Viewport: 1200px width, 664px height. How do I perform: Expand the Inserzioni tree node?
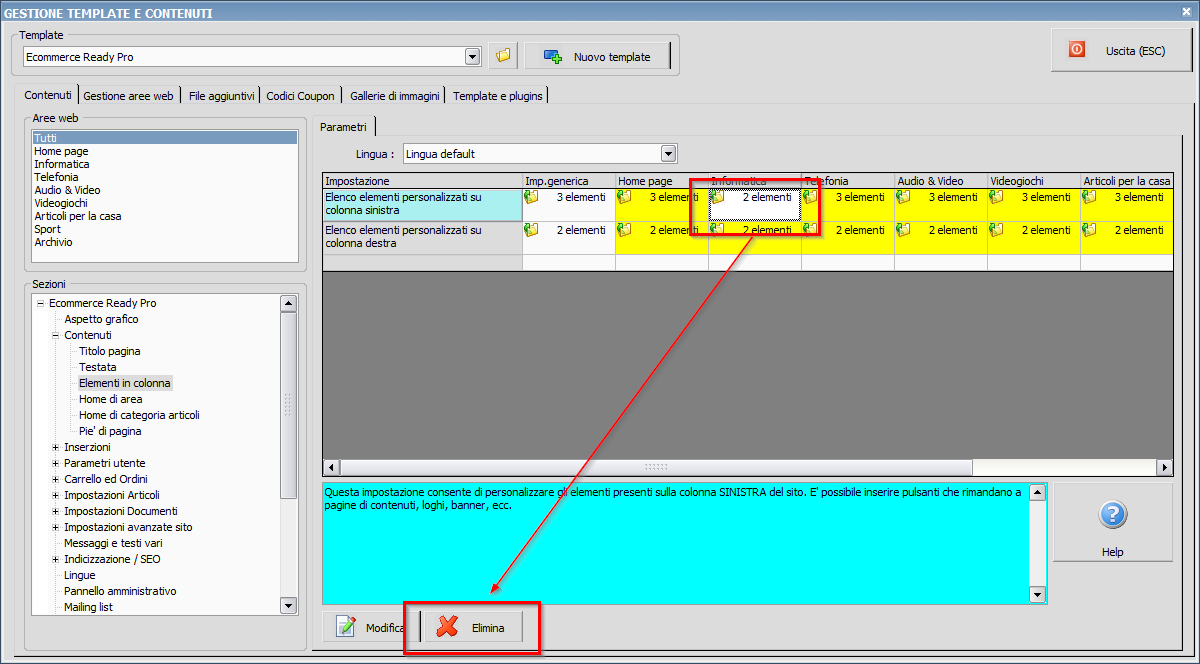tap(56, 447)
